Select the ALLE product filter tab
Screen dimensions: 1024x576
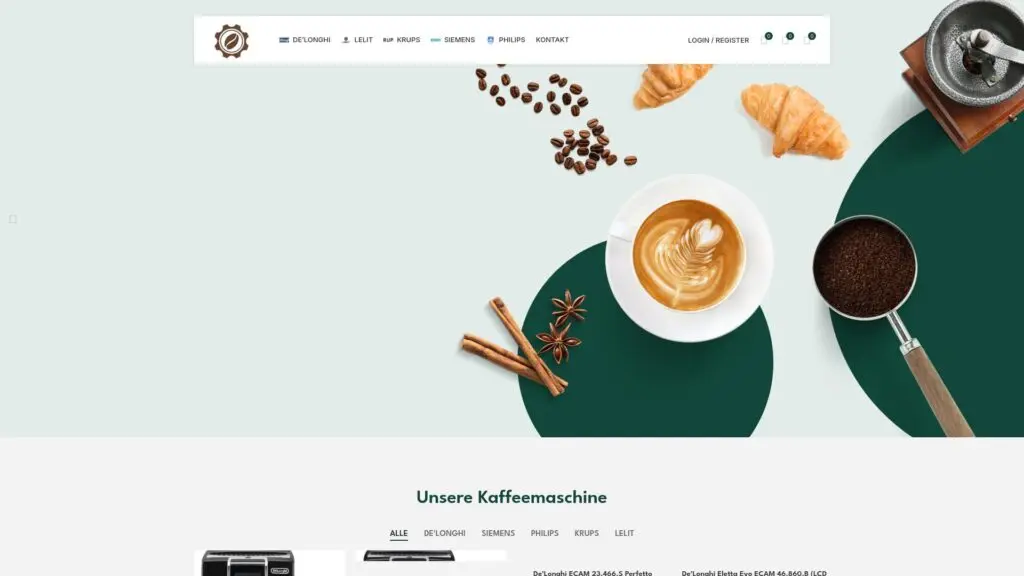(398, 533)
